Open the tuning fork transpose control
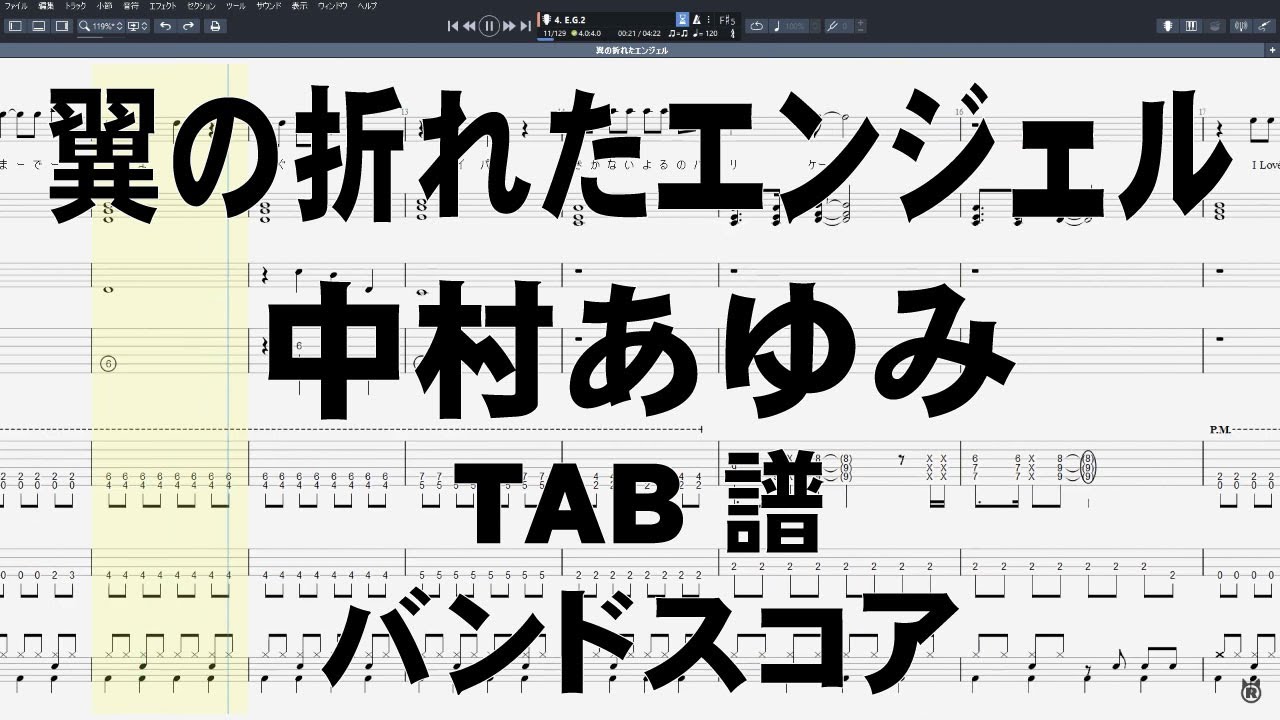 coord(840,26)
